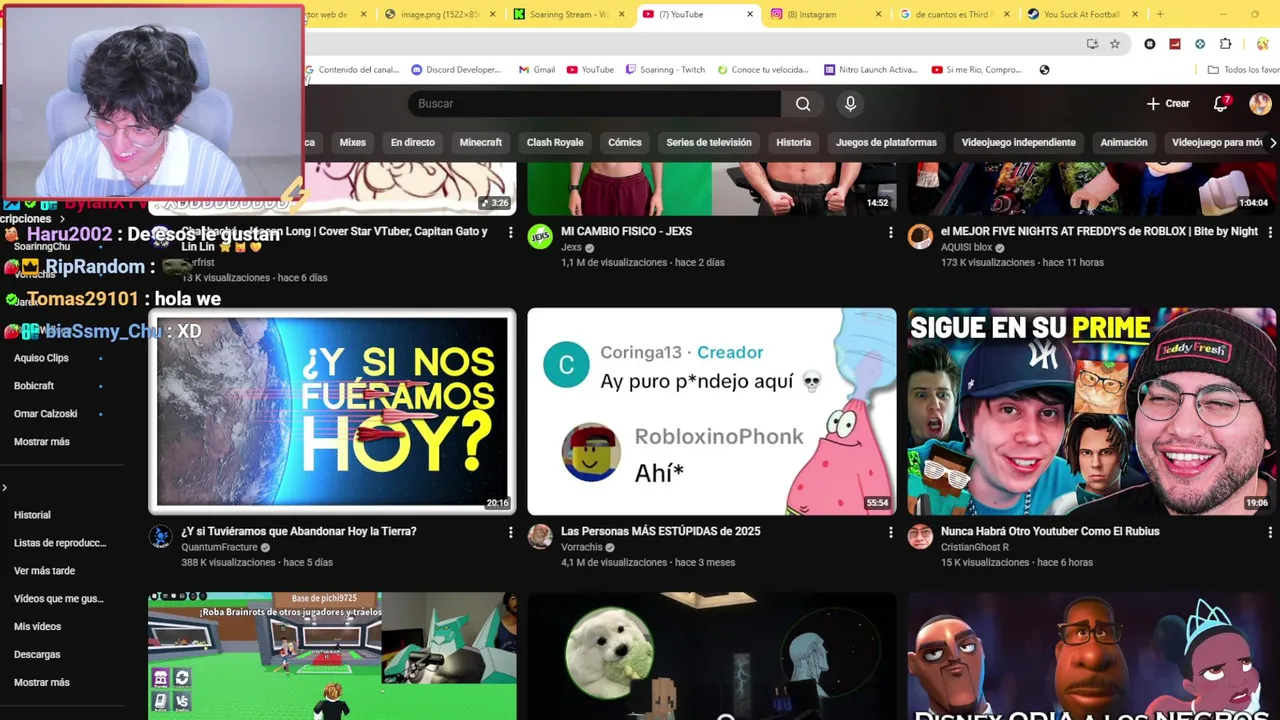
Task: Switch to the Instagram browser tab
Action: tap(825, 14)
